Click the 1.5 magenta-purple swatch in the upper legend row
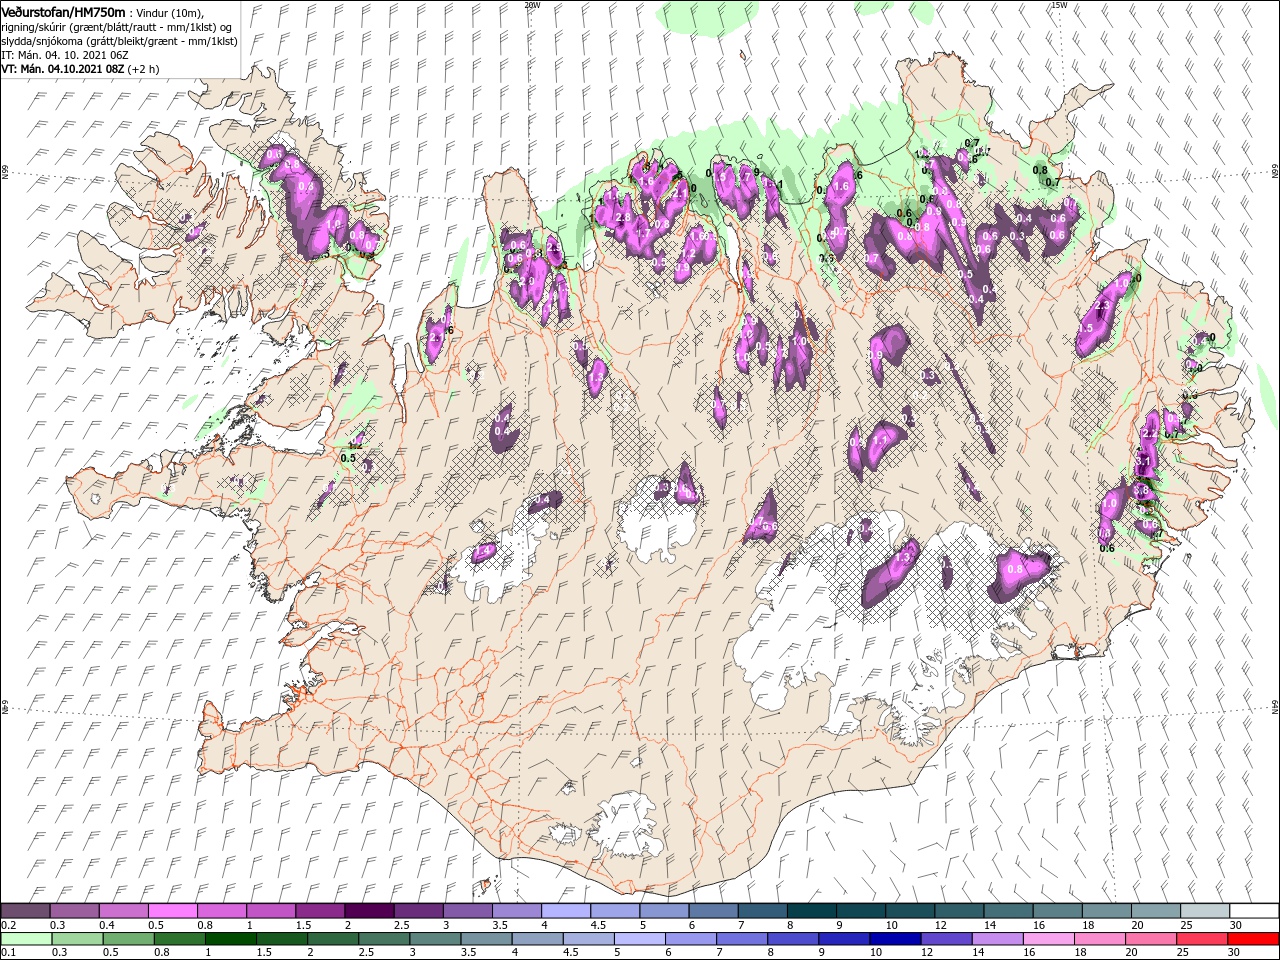This screenshot has width=1280, height=960. (320, 910)
